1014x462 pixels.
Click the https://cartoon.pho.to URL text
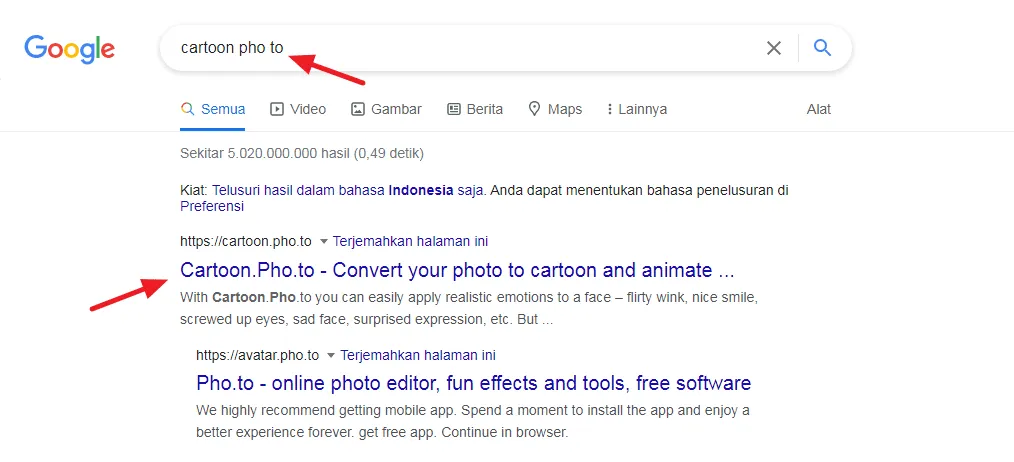click(x=246, y=241)
